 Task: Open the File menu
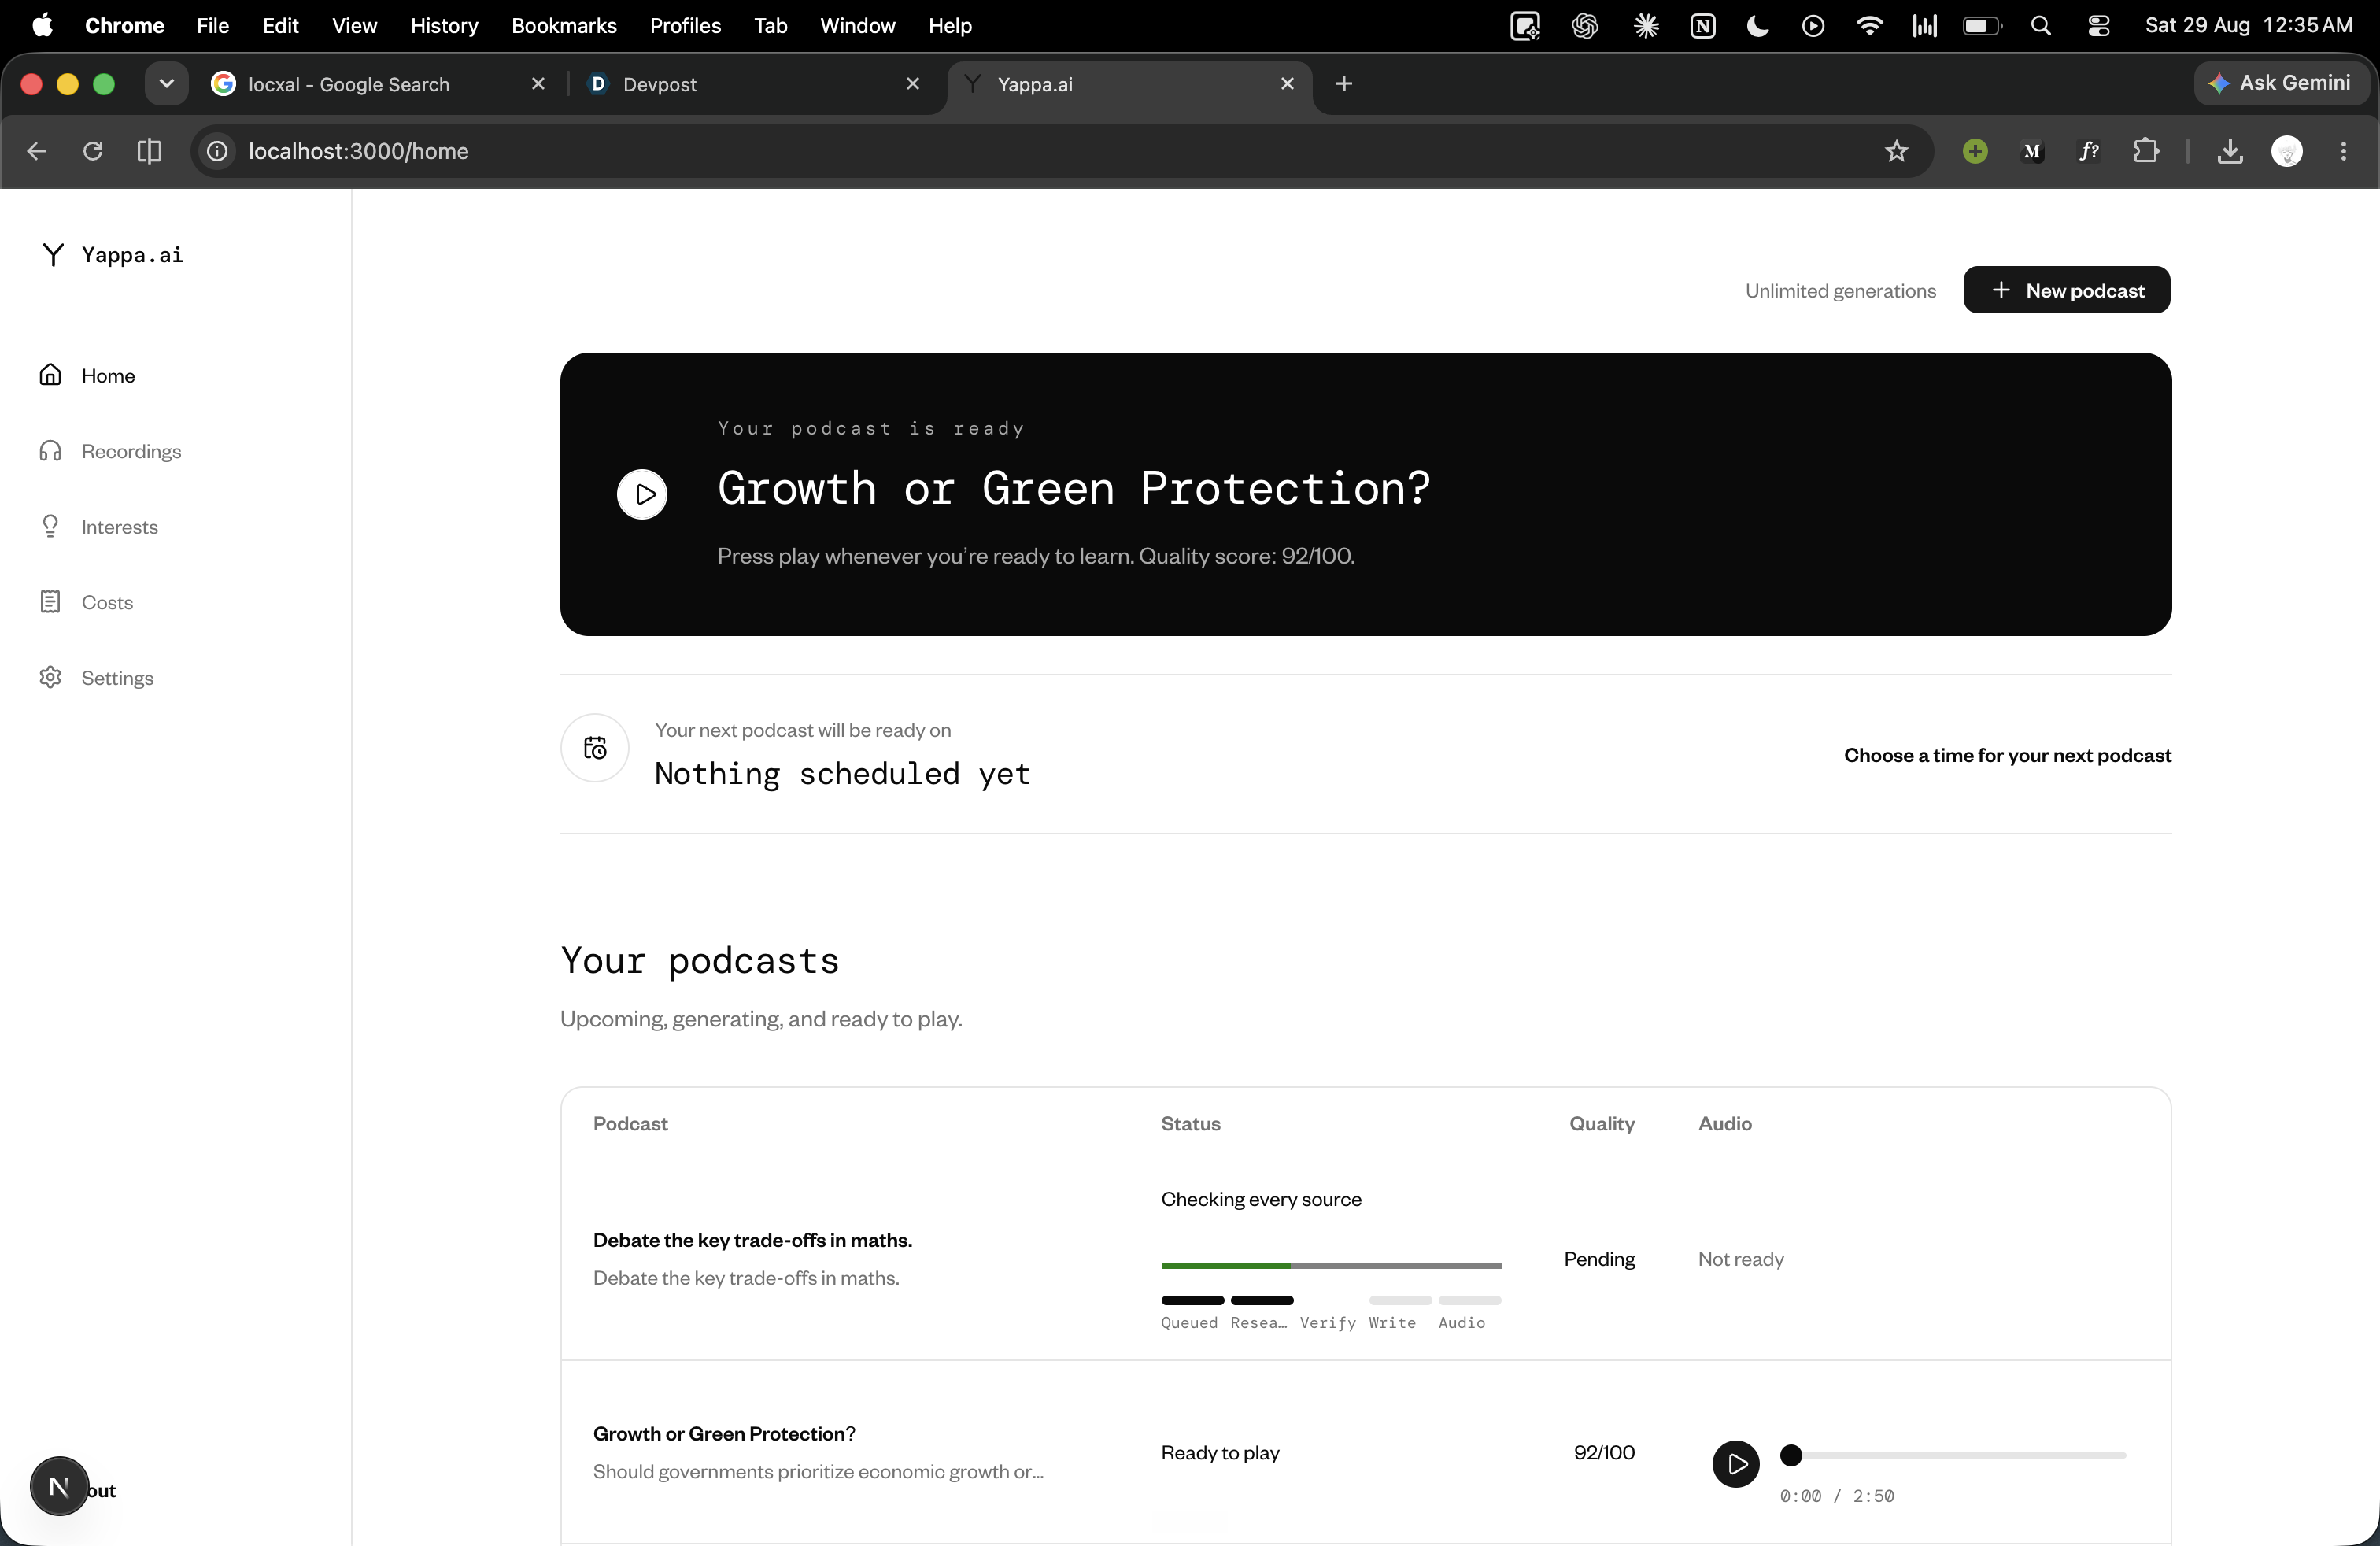[x=212, y=26]
